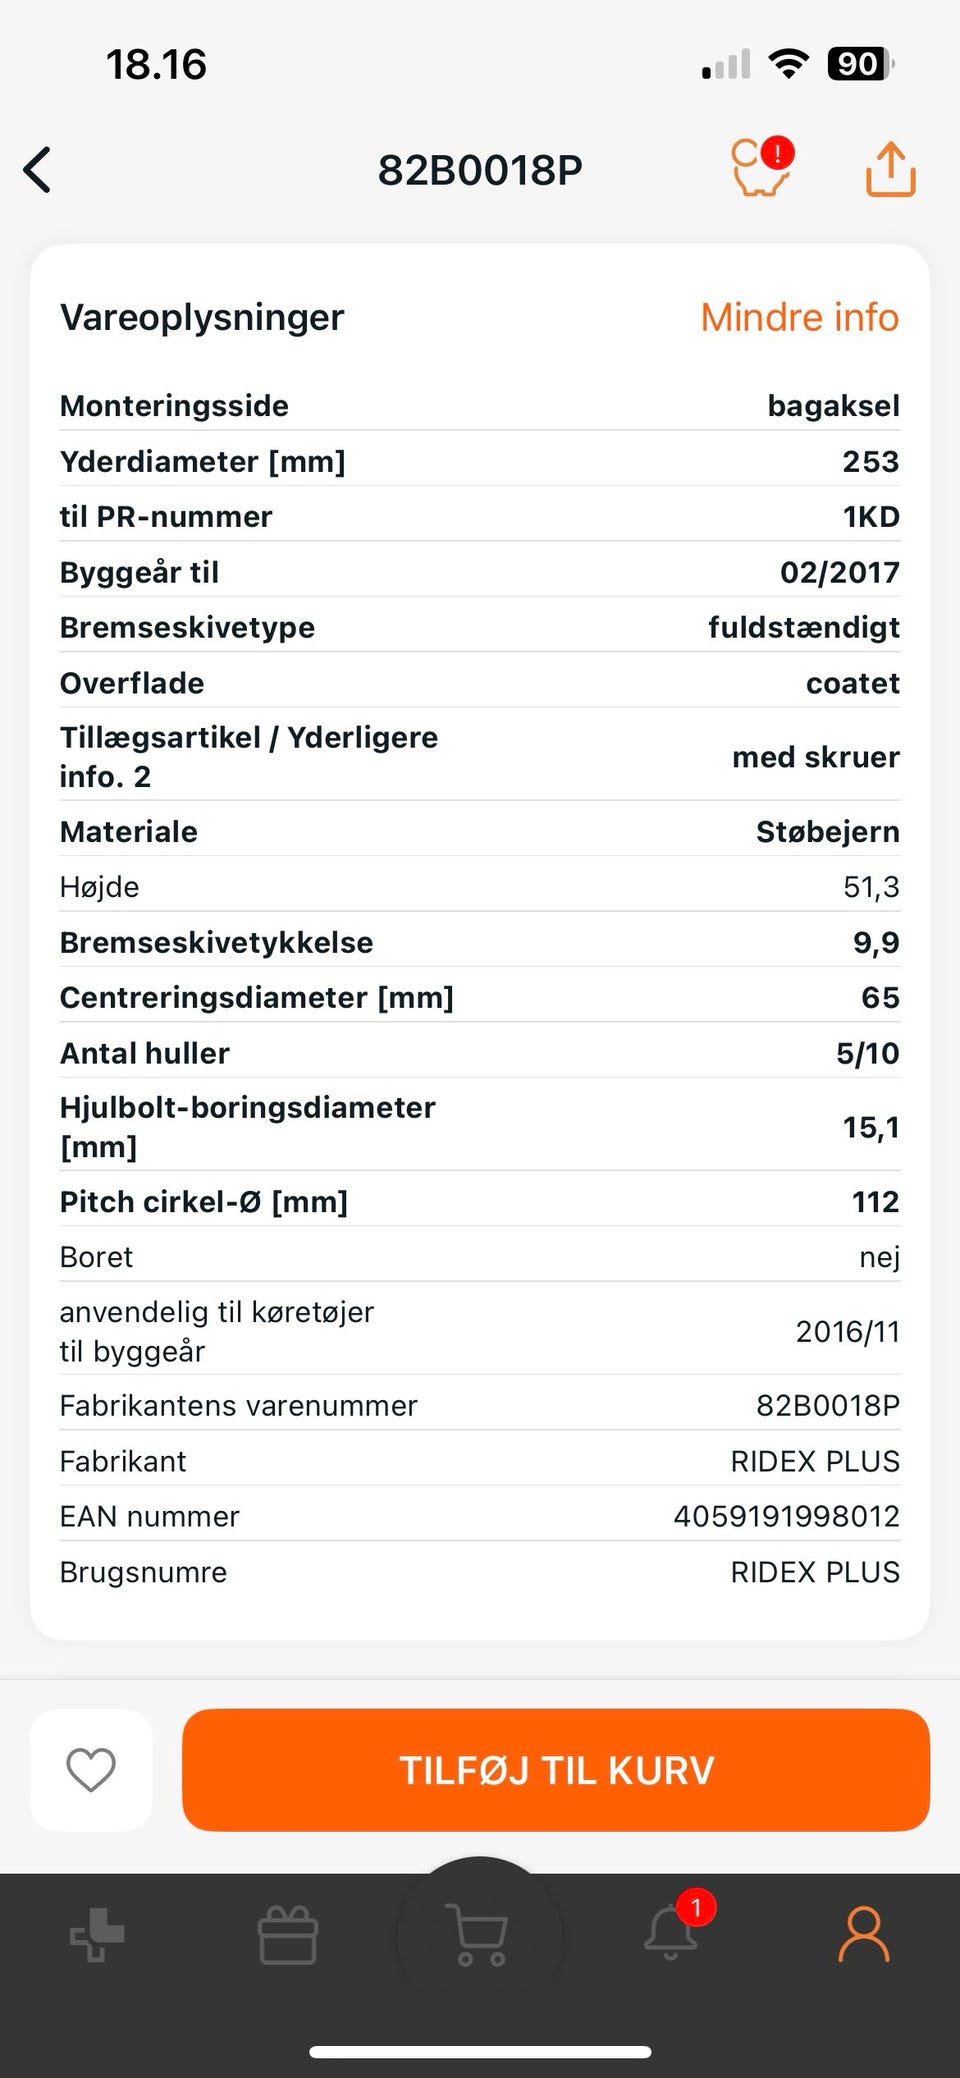960x2078 pixels.
Task: Open the gift box offers tab
Action: [288, 1935]
